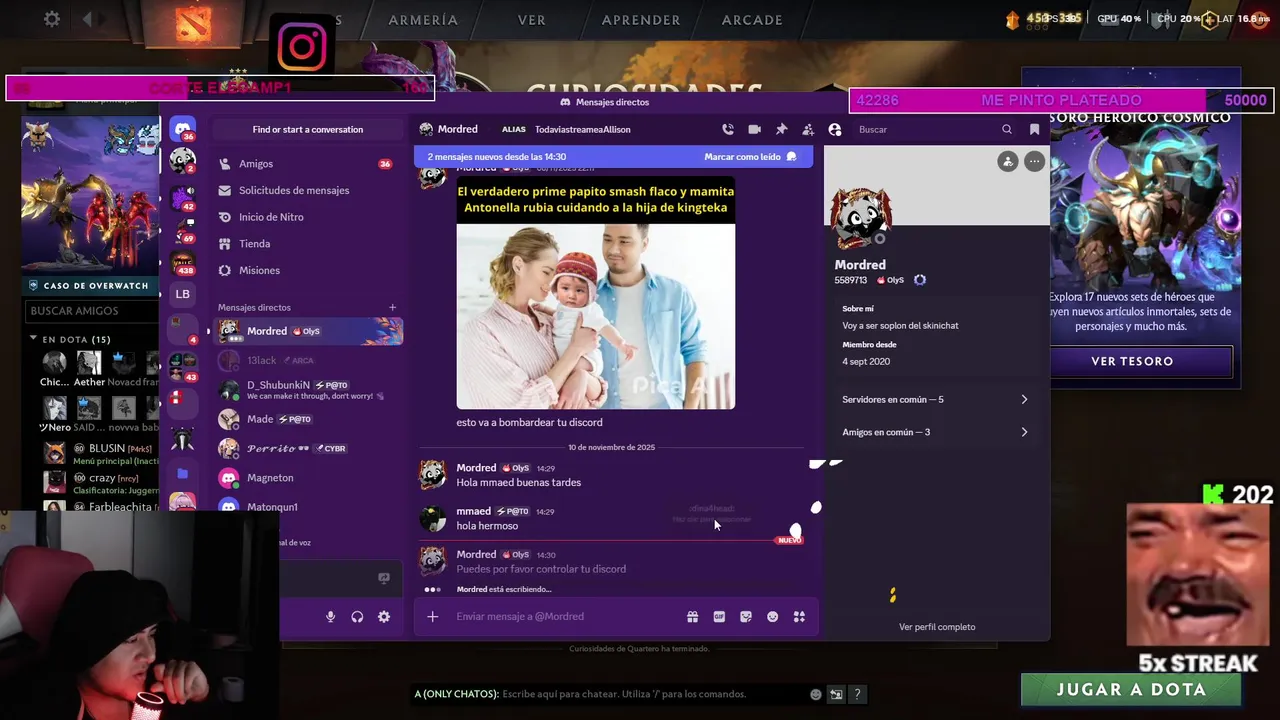Open the gift icon in message bar
The image size is (1280, 720).
[692, 617]
